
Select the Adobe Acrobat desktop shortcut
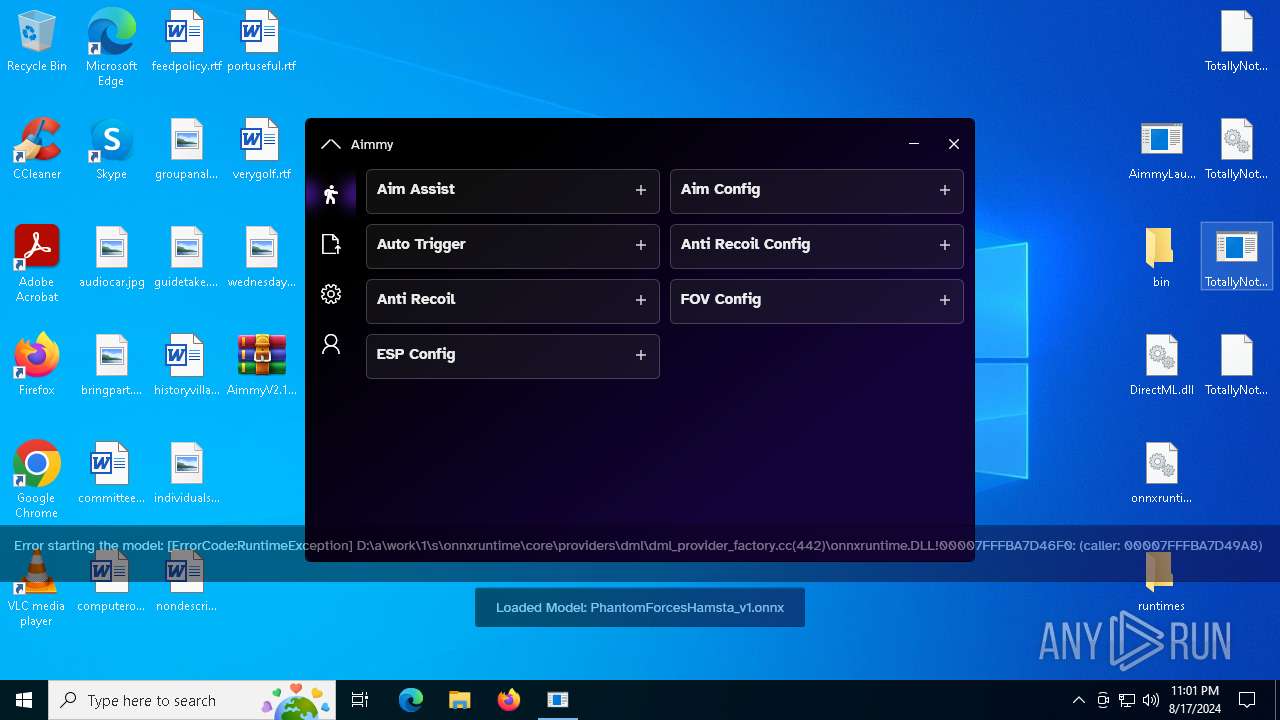point(37,264)
